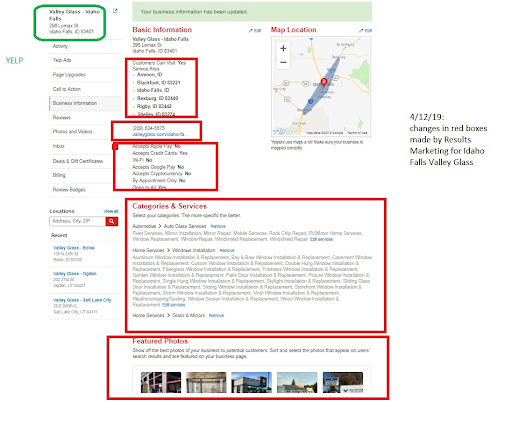Select third featured photo of storefront
This screenshot has width=512, height=422.
[x=251, y=382]
